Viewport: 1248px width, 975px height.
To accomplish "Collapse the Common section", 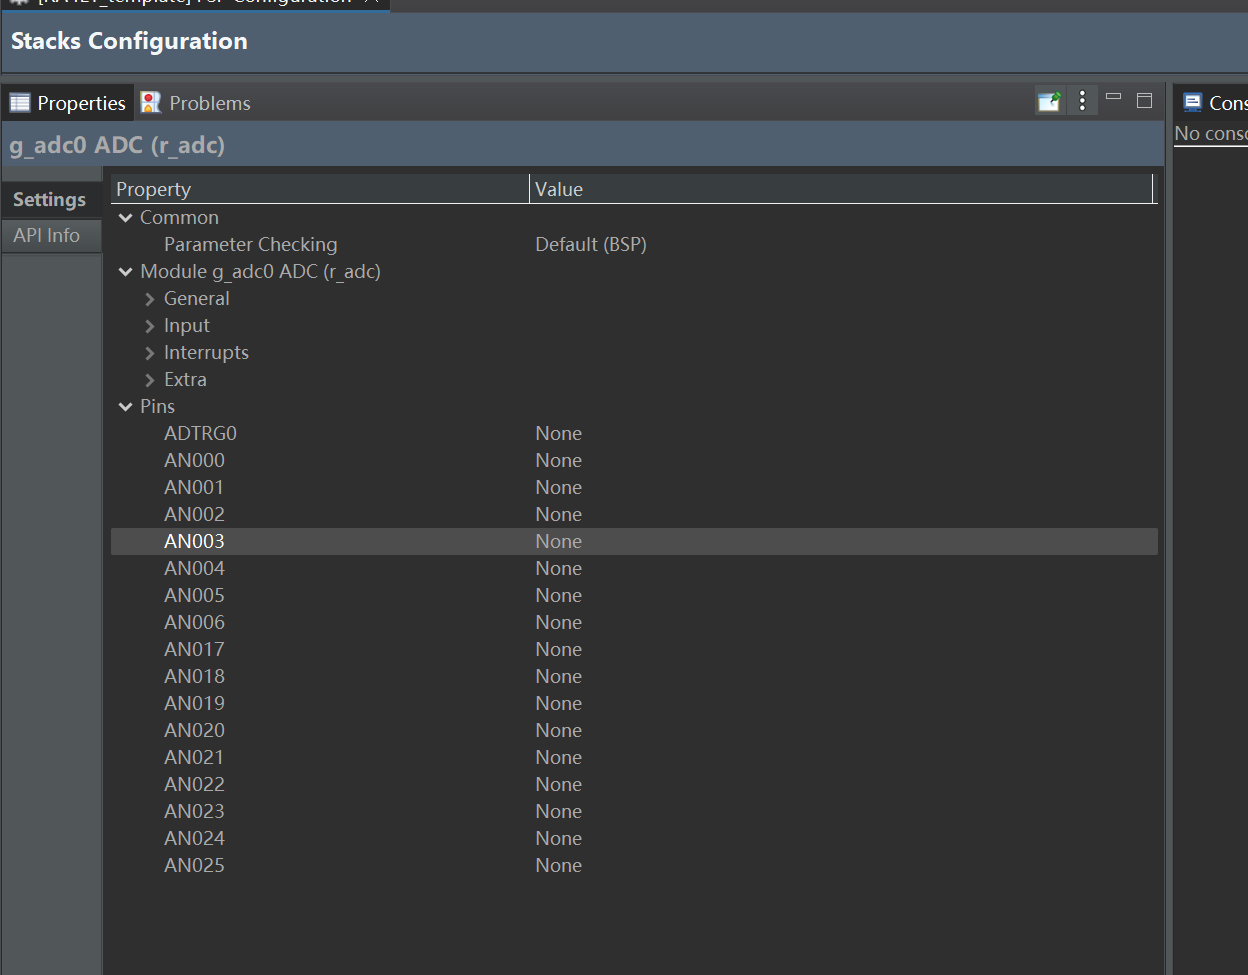I will coord(125,218).
